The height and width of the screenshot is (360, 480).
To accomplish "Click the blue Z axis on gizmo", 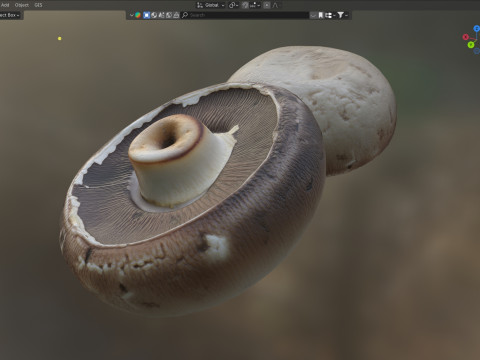I will pos(477,29).
